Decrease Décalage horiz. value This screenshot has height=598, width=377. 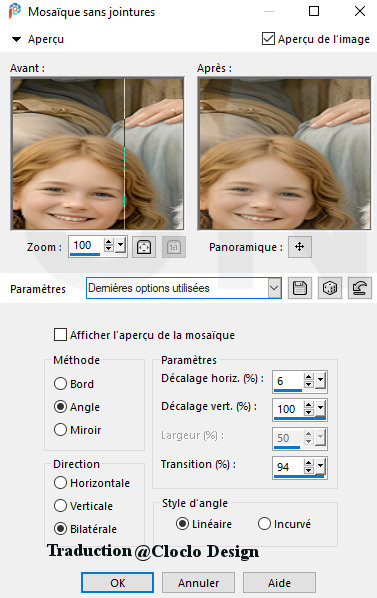309,384
